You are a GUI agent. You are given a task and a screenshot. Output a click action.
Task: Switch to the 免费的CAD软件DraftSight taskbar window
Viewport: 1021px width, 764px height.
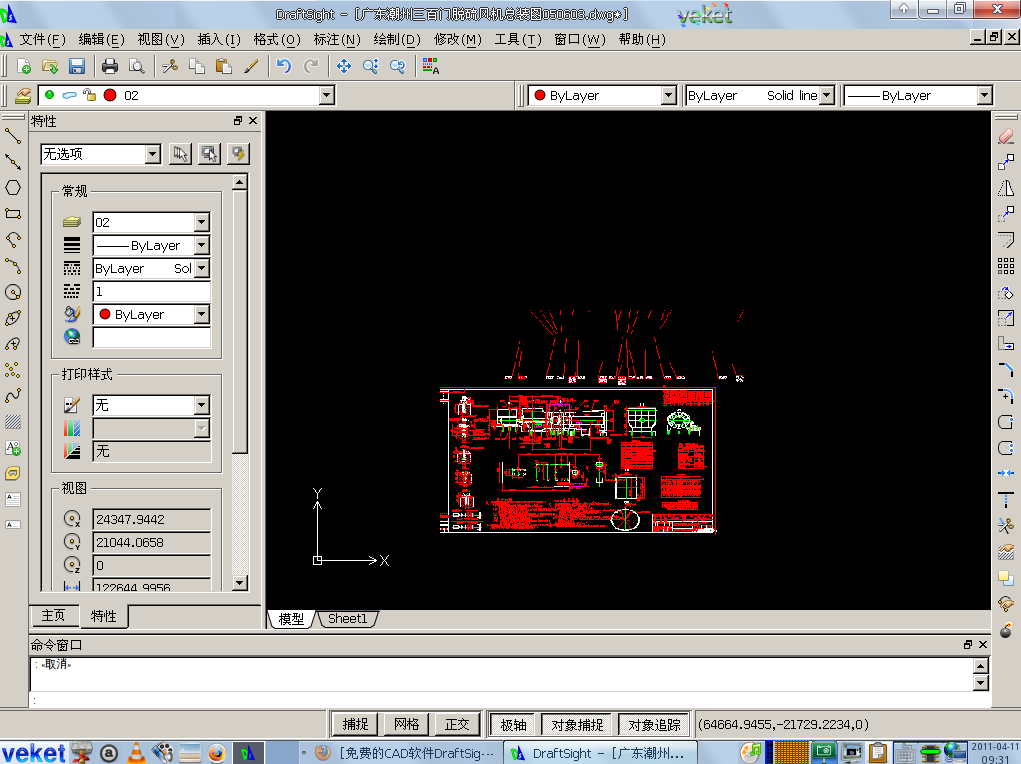404,753
